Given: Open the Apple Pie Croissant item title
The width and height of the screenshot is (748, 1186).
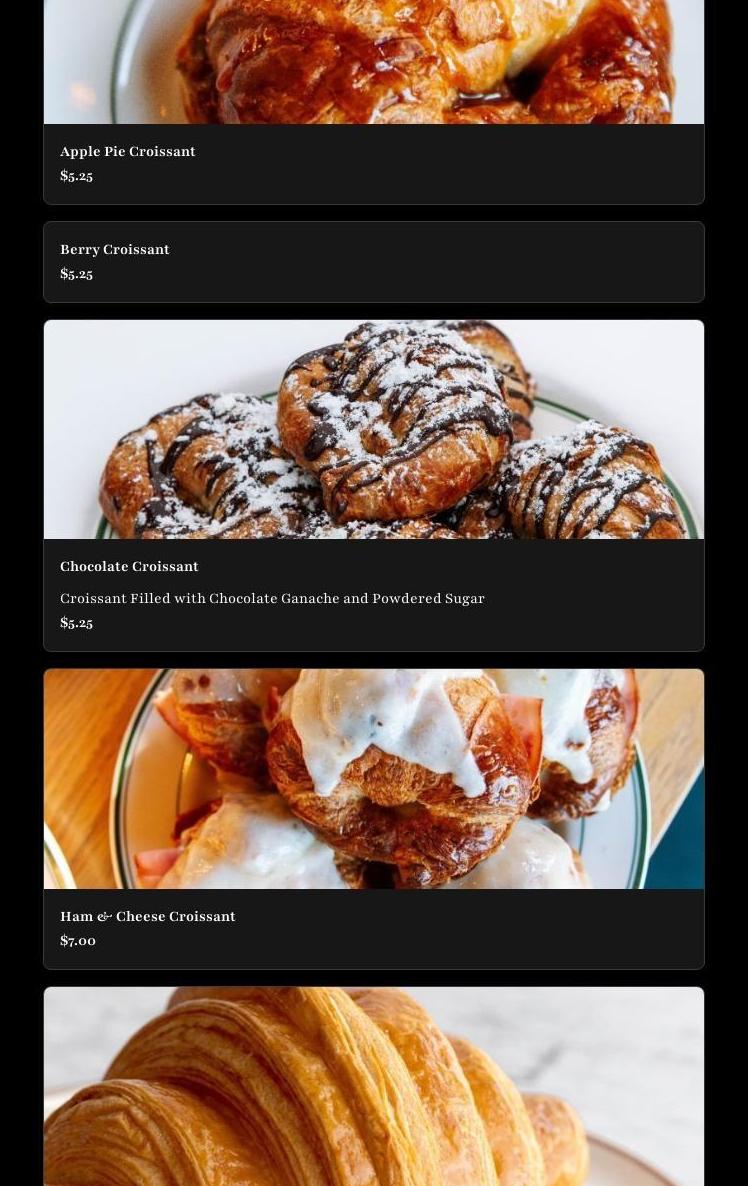Looking at the screenshot, I should coord(128,151).
